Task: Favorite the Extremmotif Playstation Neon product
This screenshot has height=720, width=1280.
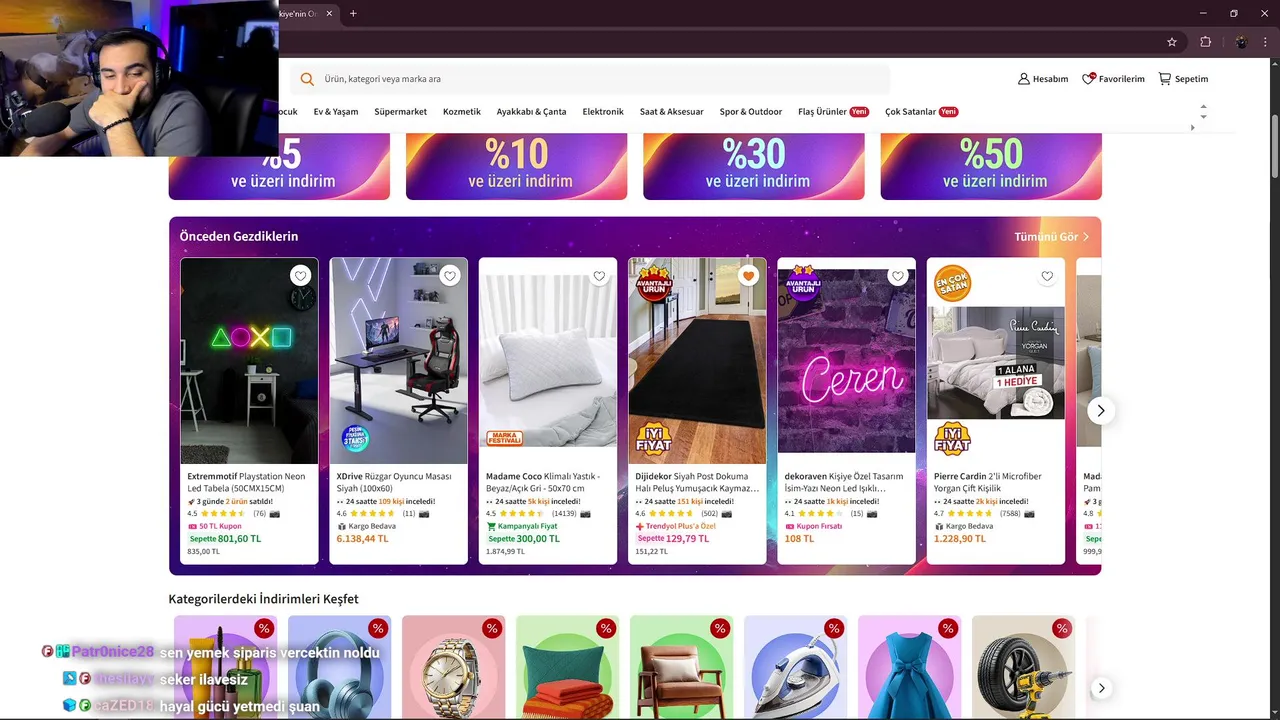Action: pyautogui.click(x=300, y=276)
